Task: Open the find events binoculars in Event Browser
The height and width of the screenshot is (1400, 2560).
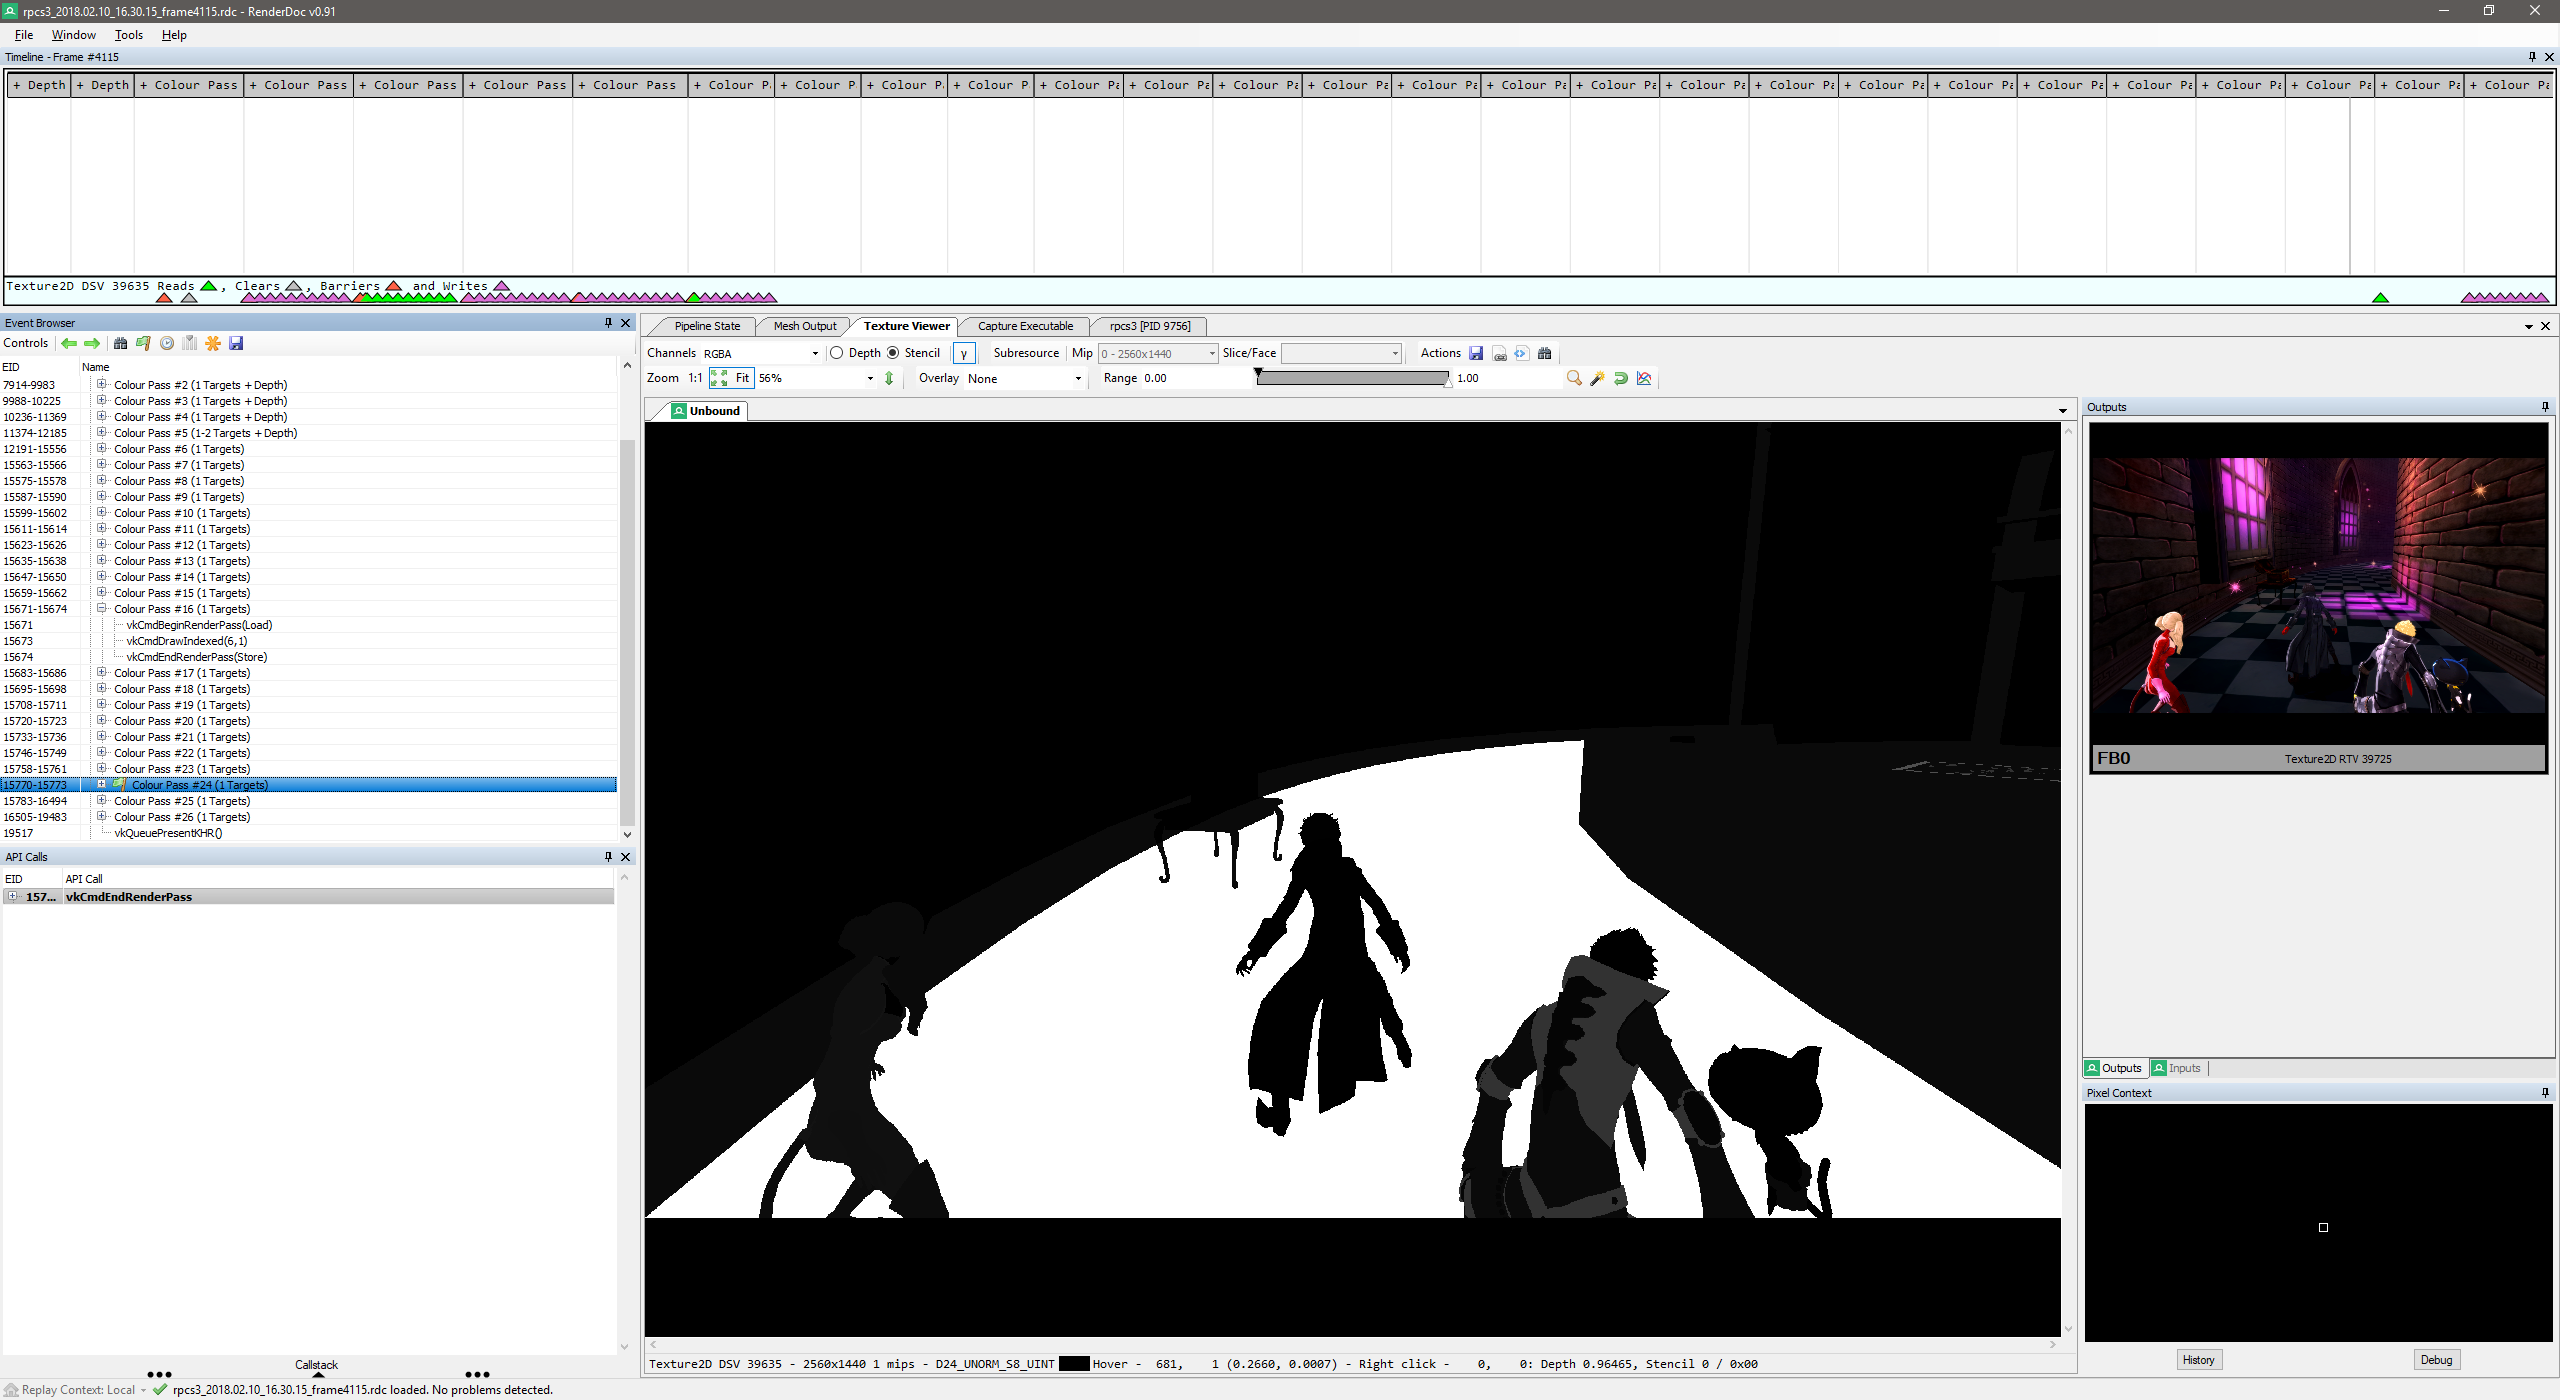Action: (120, 343)
